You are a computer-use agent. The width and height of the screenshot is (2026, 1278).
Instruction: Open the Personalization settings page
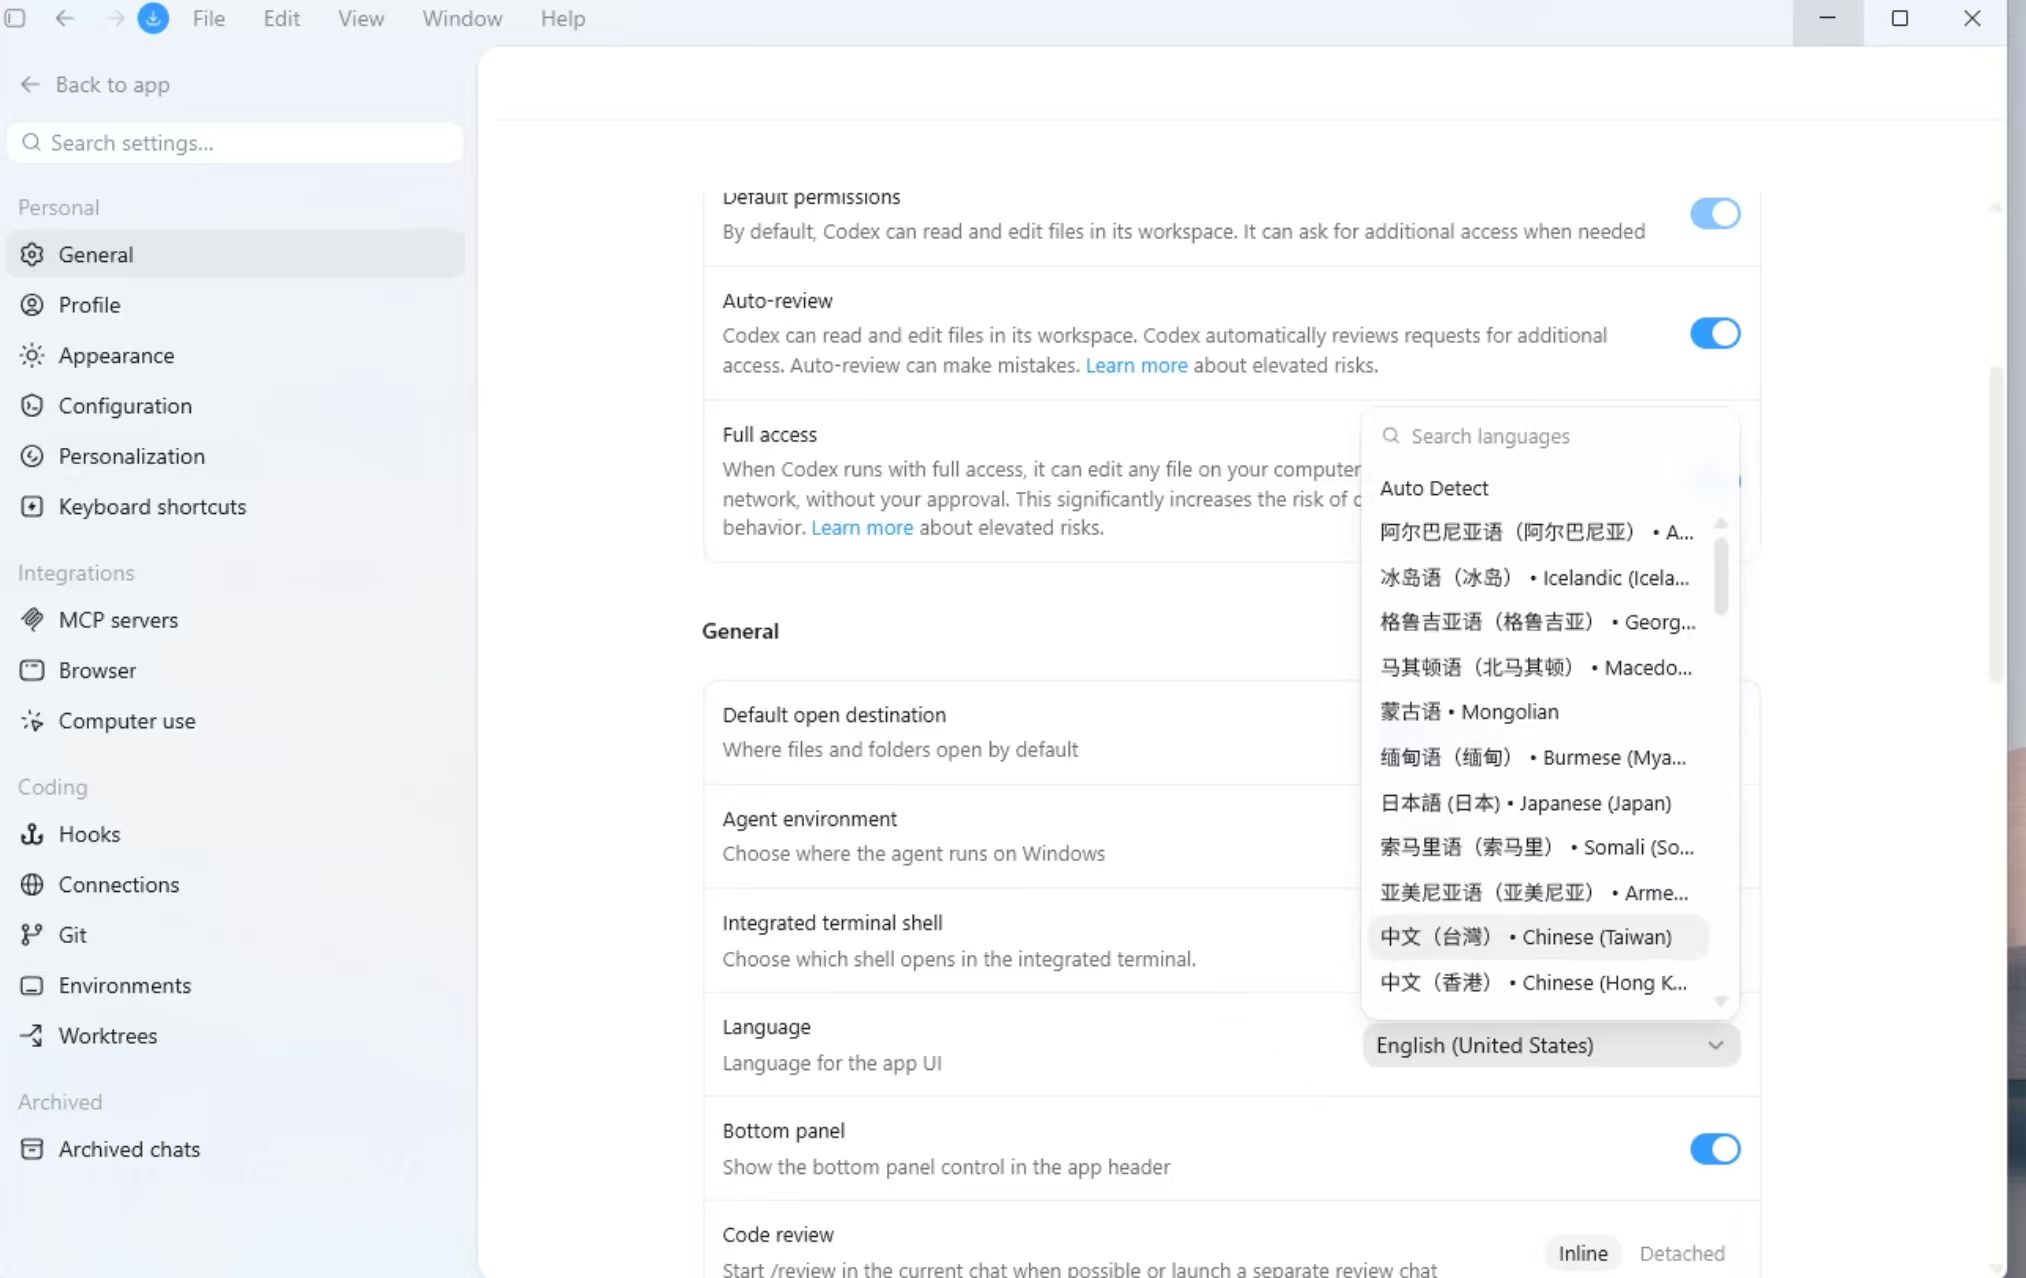[236, 456]
